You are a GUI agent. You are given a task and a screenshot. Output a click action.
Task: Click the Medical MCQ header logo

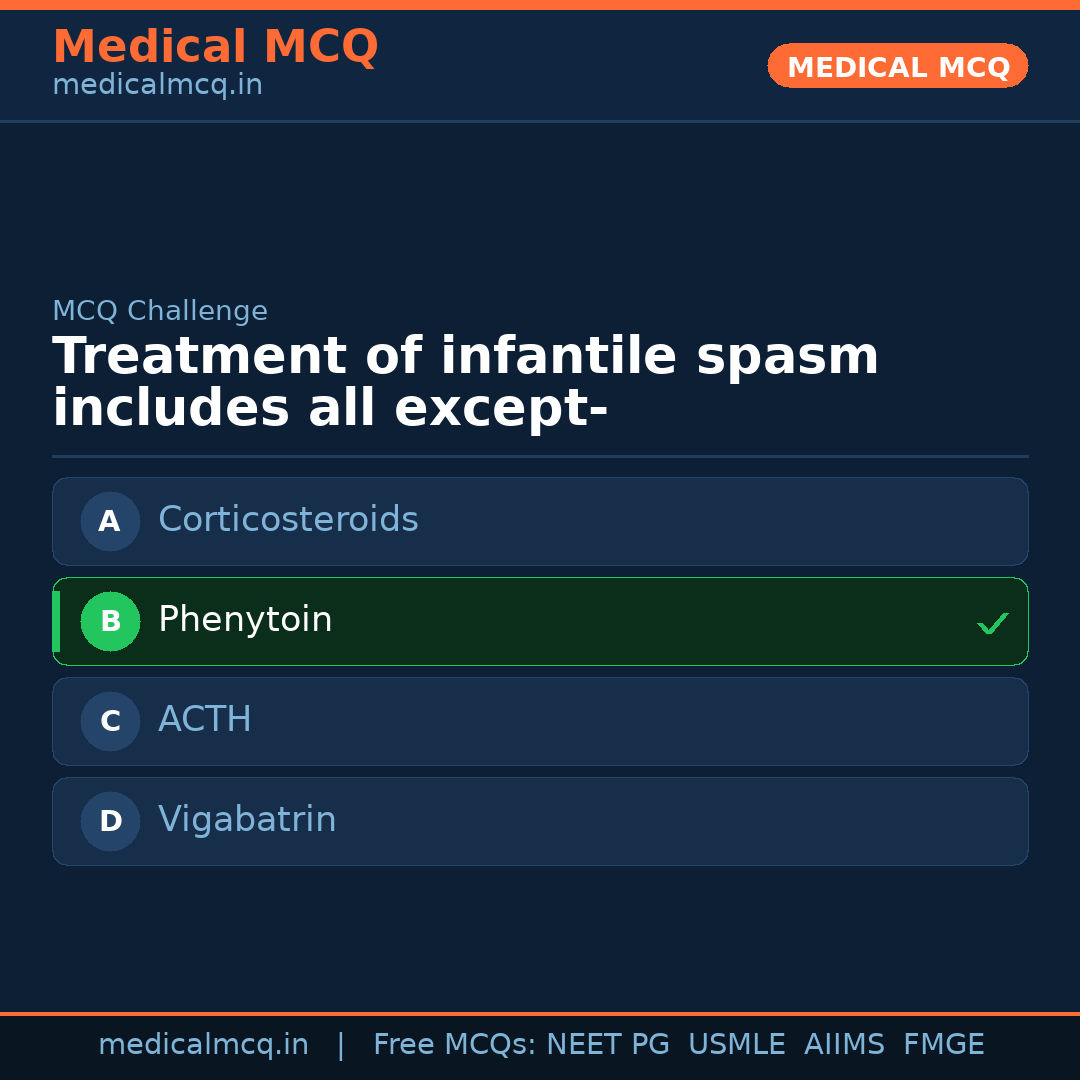click(x=215, y=47)
